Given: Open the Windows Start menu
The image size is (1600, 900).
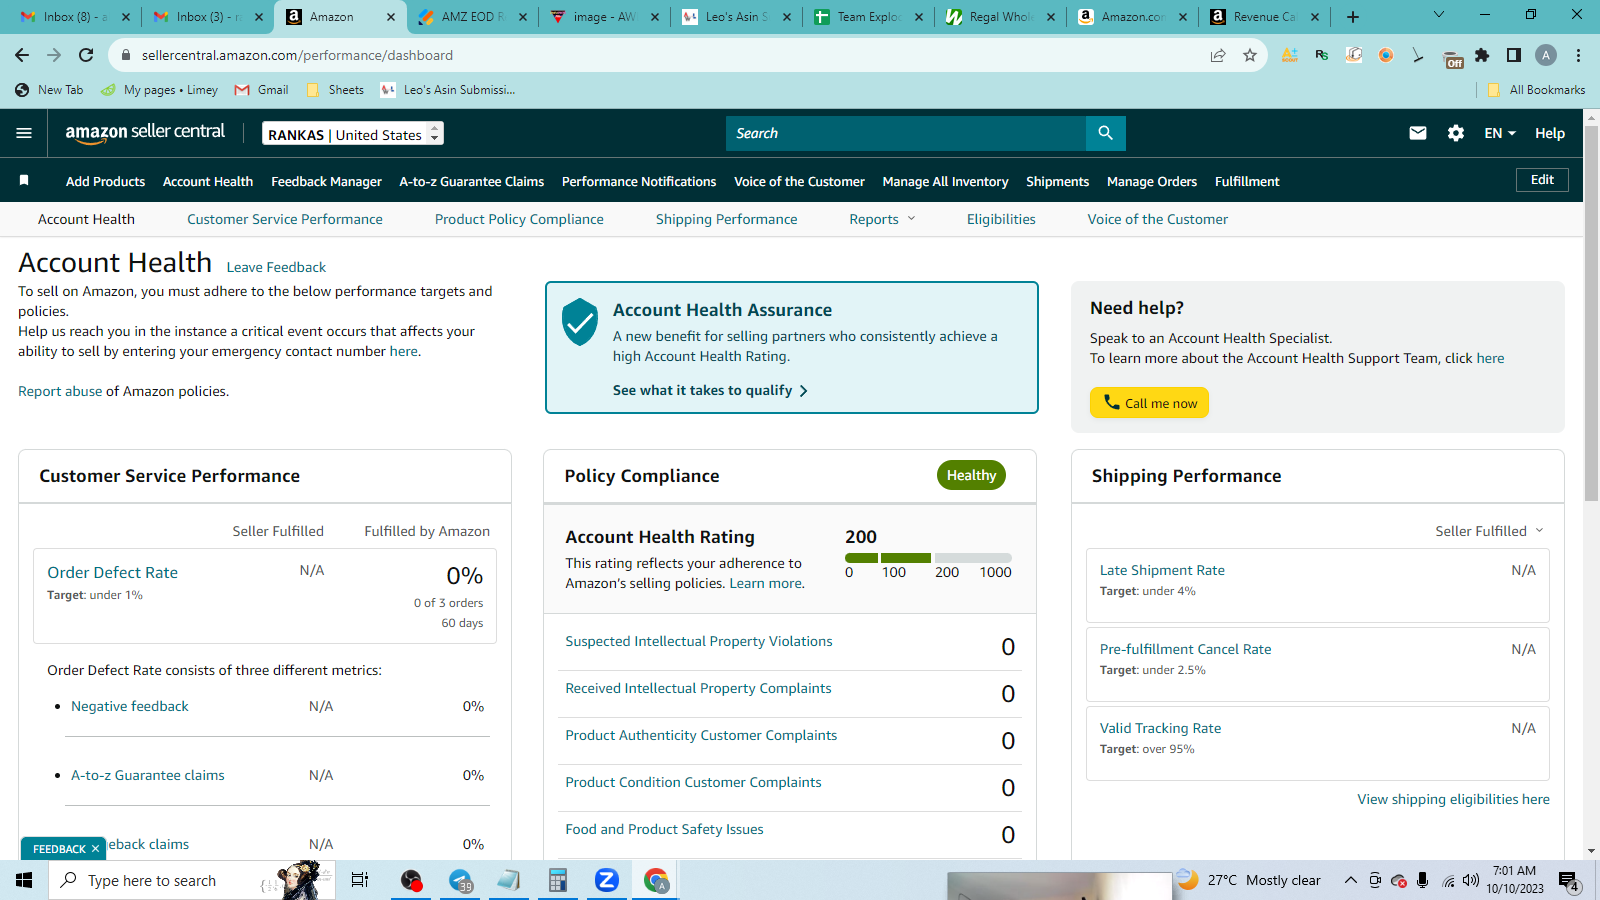Looking at the screenshot, I should 24,880.
